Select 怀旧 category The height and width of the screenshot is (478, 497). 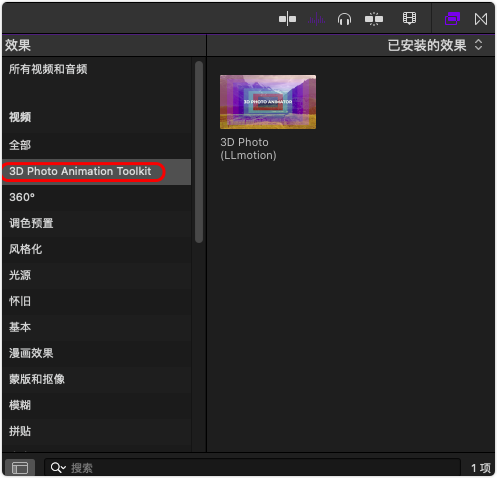[97, 301]
